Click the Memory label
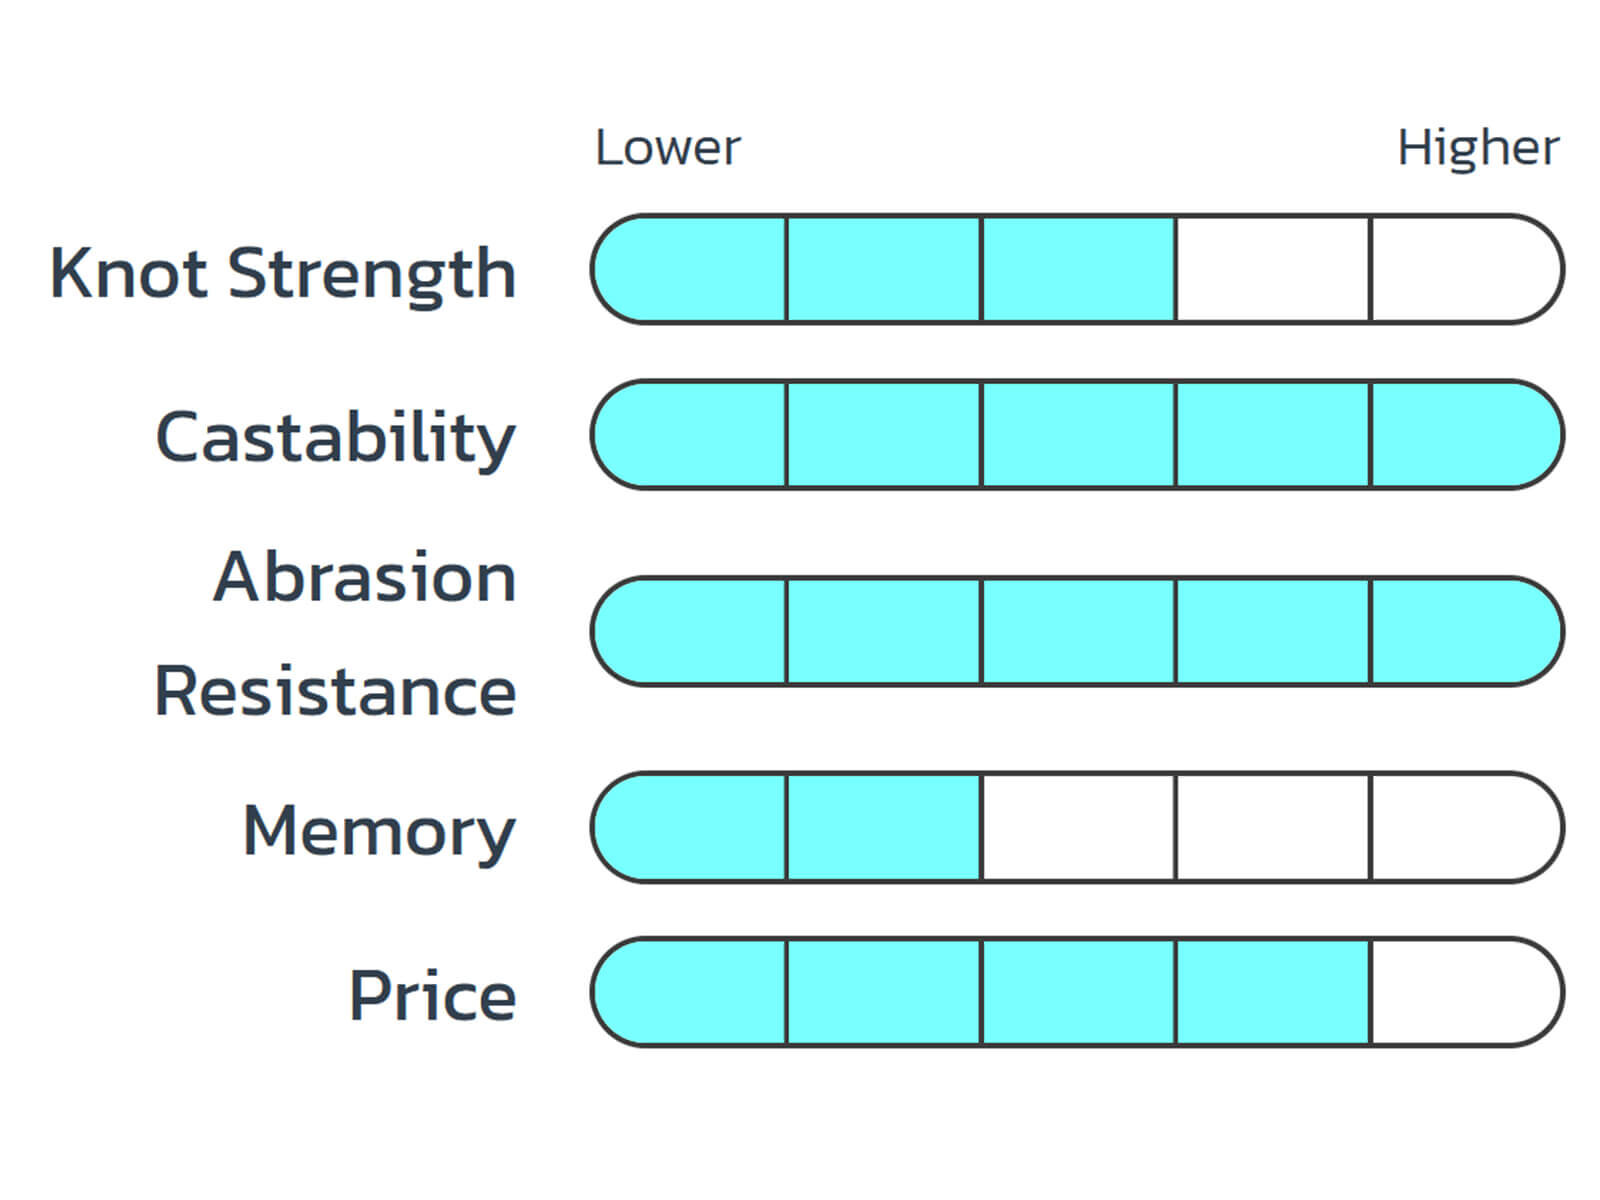The image size is (1600, 1200). 379,832
